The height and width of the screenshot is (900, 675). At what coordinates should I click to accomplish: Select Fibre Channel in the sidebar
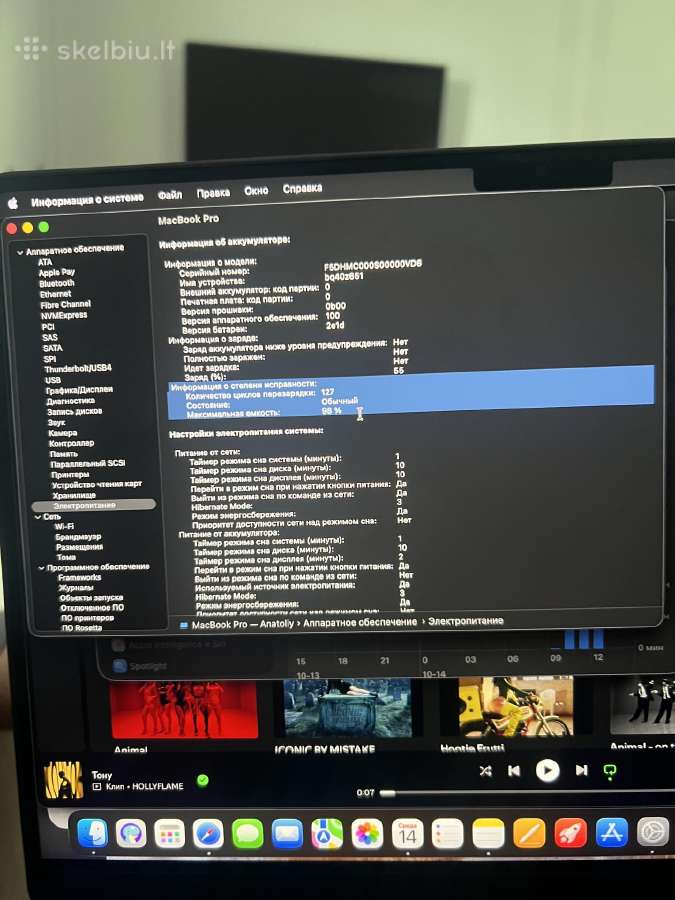(65, 304)
